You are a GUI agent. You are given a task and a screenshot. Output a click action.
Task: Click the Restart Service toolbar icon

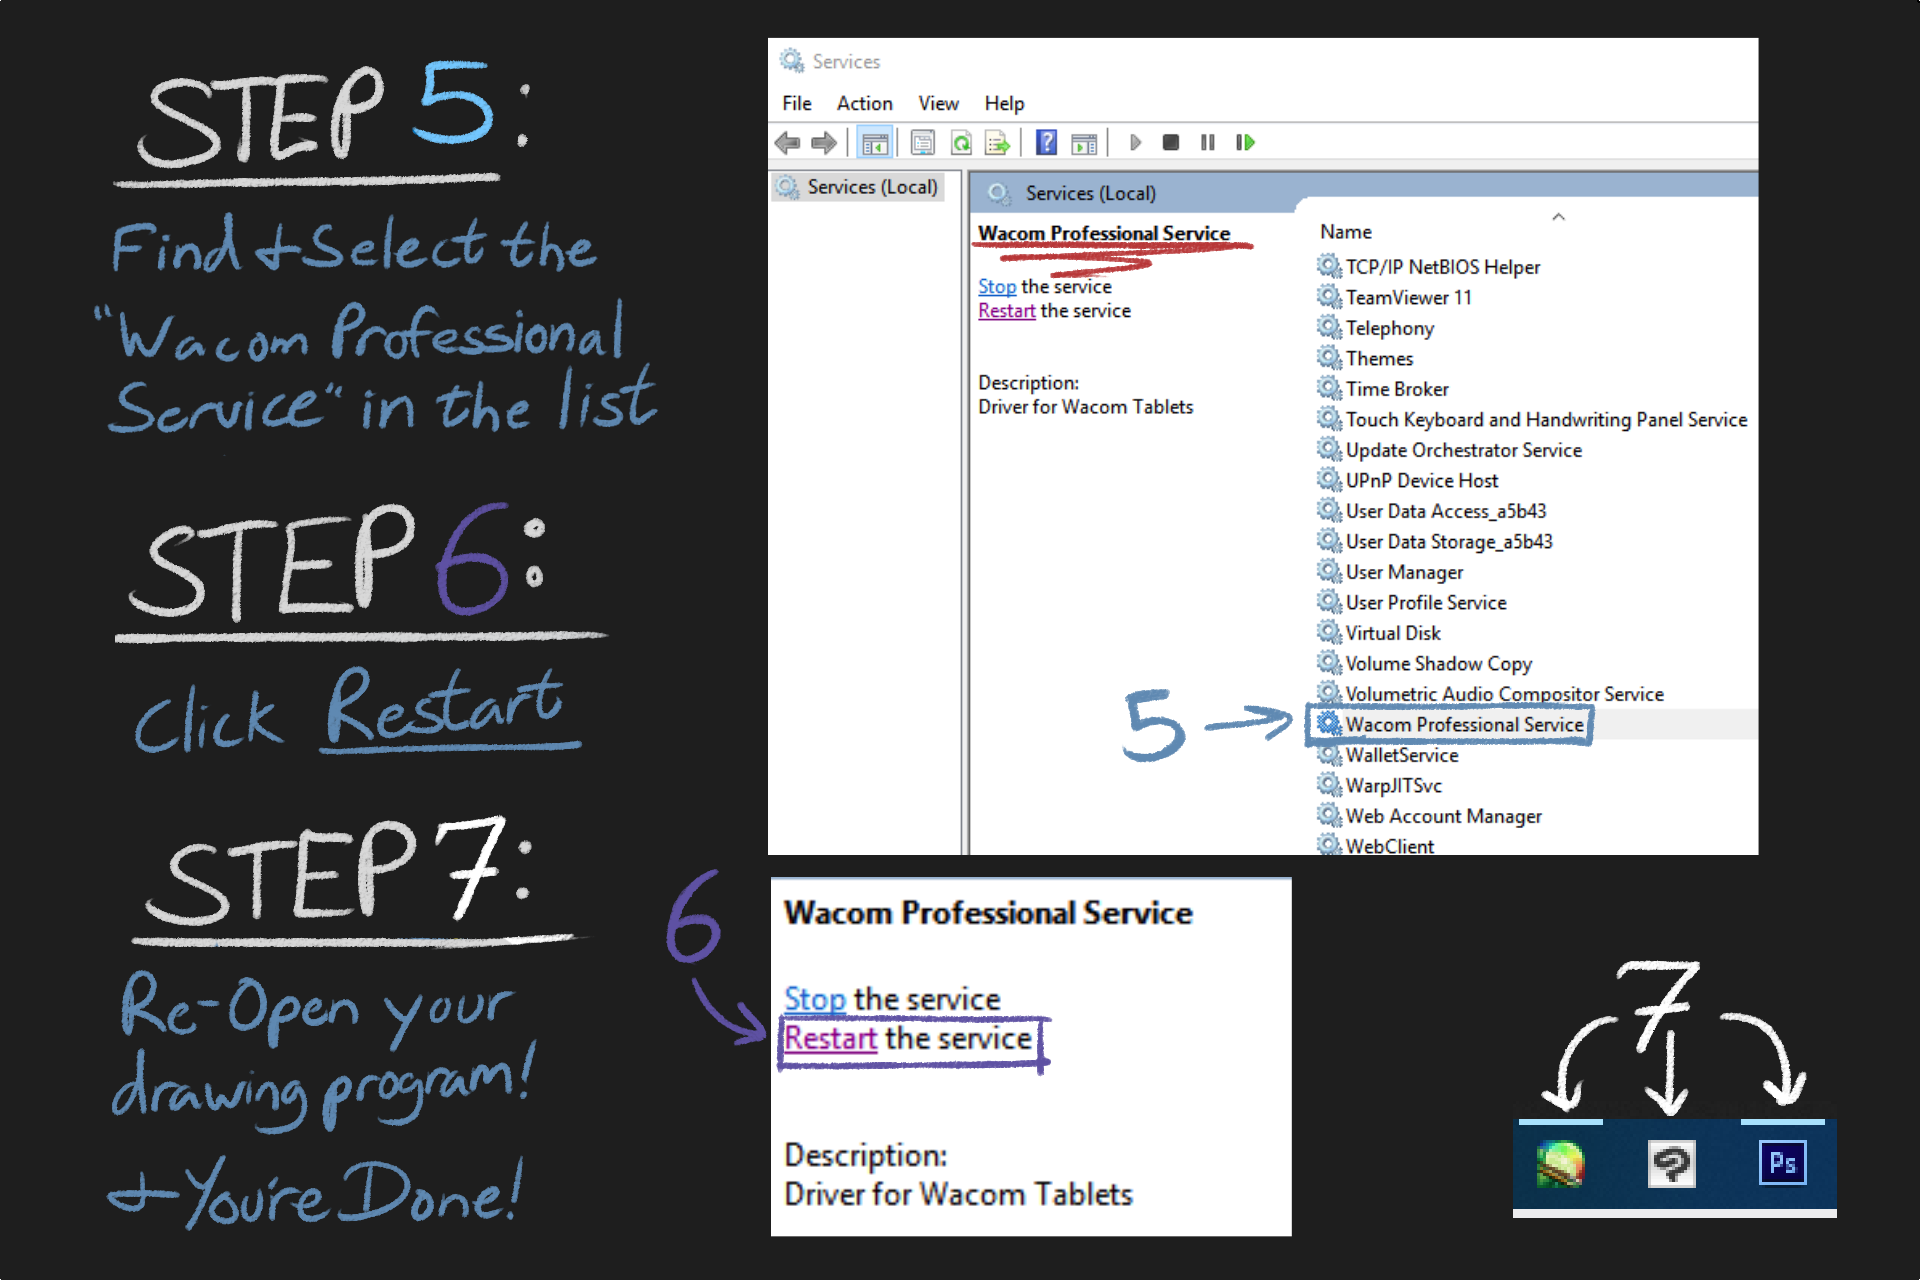coord(1245,143)
